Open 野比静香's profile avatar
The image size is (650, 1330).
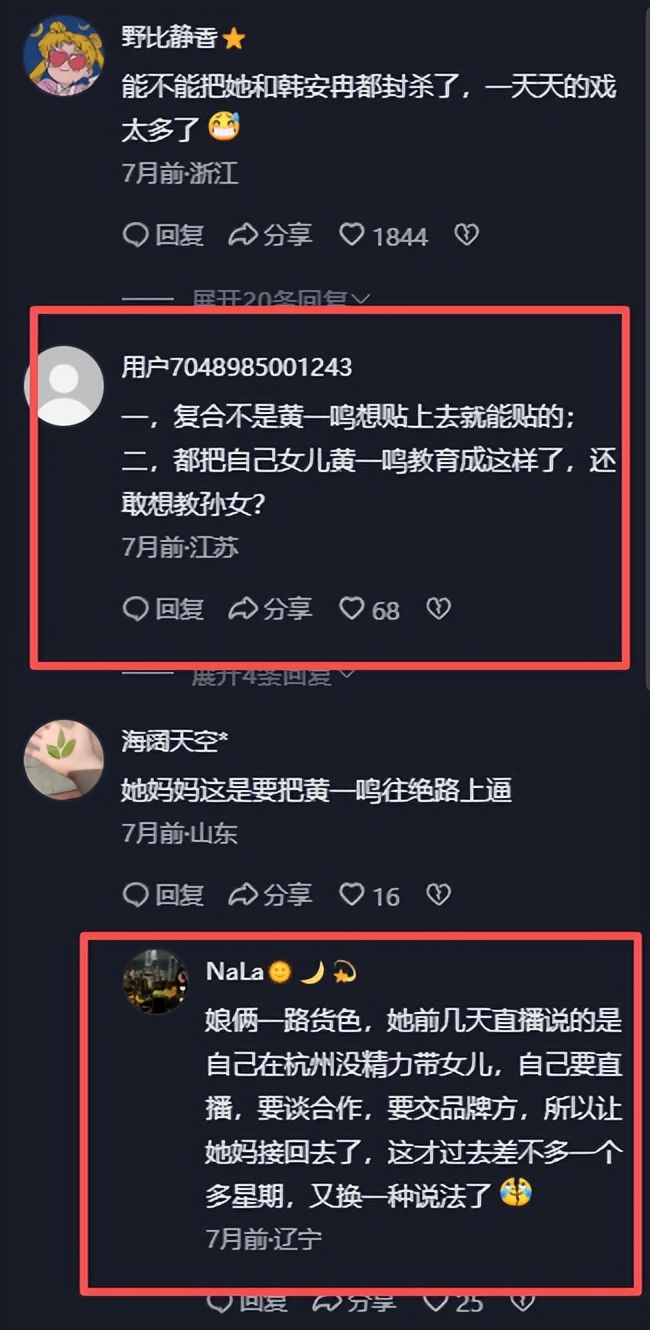63,56
